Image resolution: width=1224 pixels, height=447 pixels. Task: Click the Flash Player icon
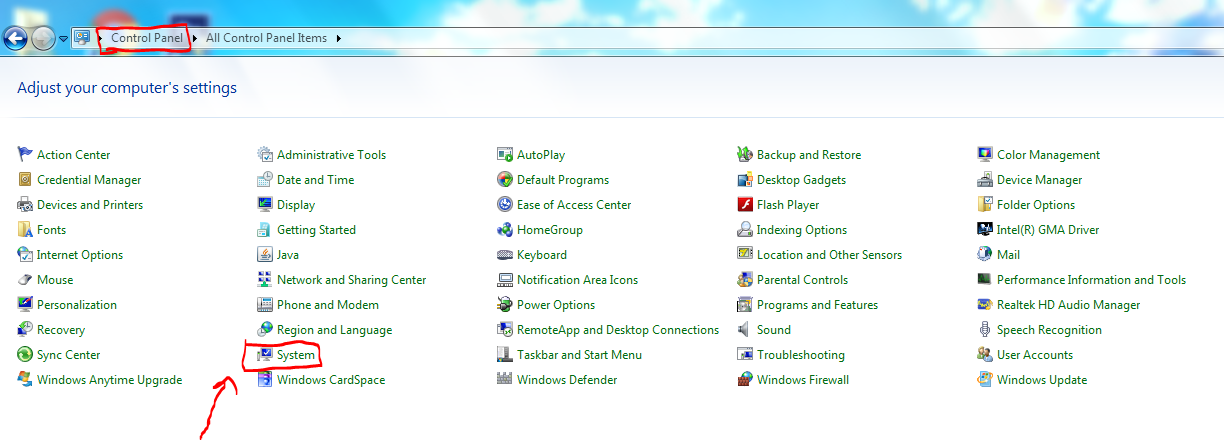[x=745, y=204]
